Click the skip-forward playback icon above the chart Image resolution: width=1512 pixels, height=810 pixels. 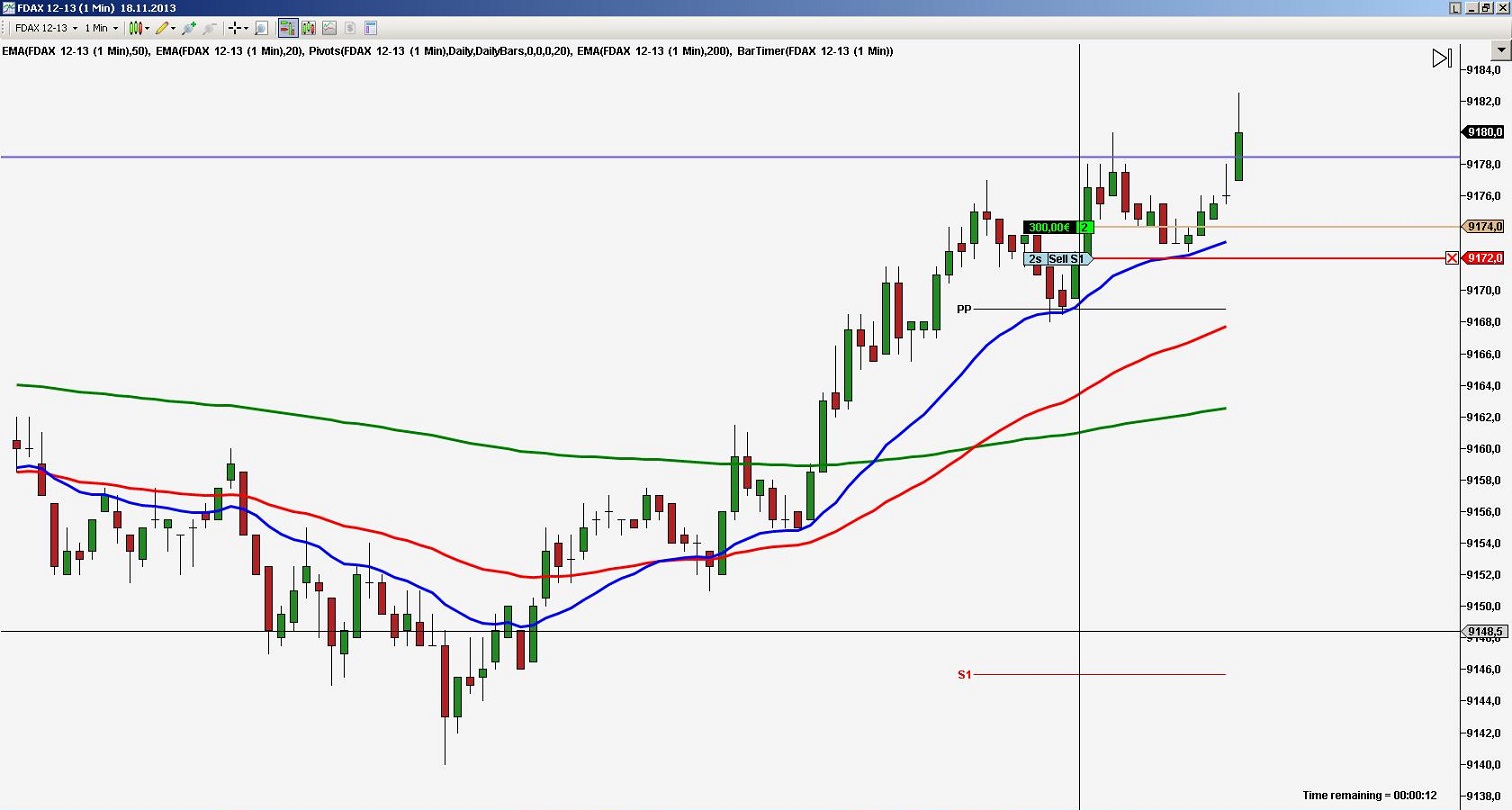point(1441,57)
